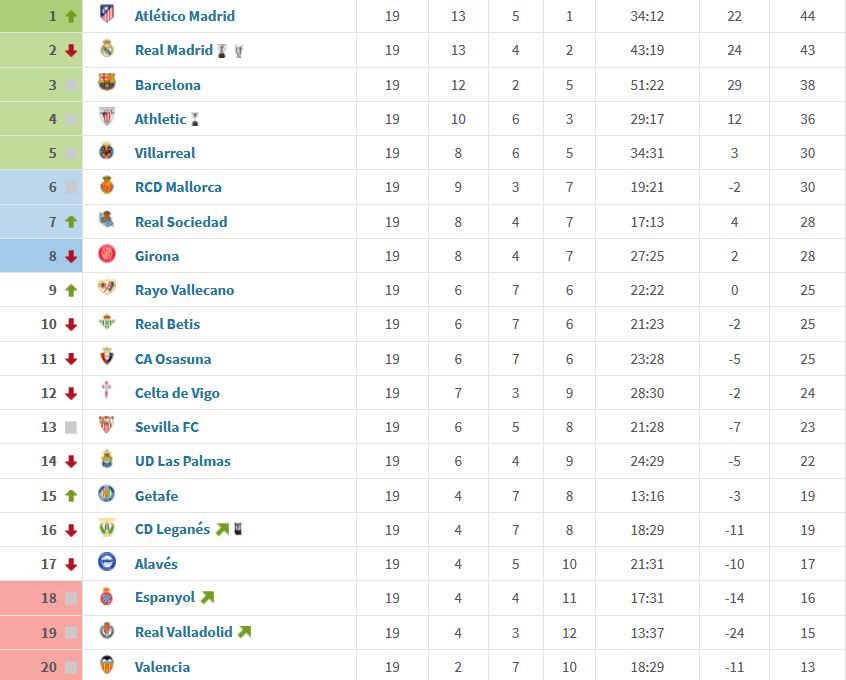Open the RCD Mallorca team page
This screenshot has width=846, height=680.
pos(178,187)
